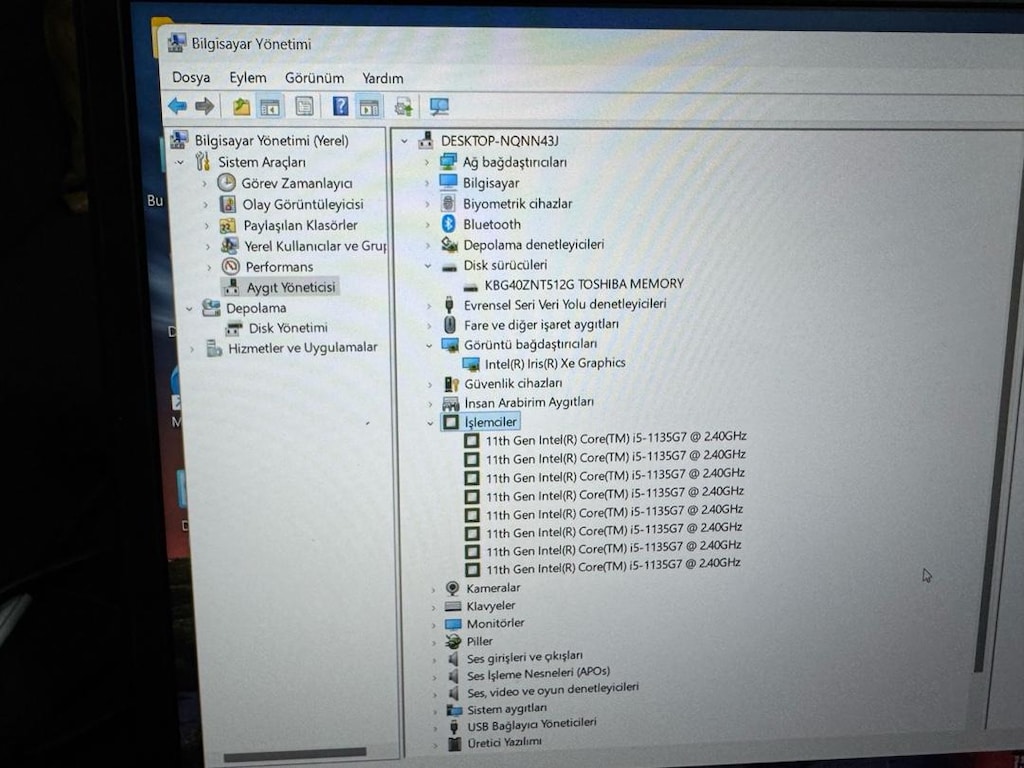Click the Performans icon

[231, 266]
